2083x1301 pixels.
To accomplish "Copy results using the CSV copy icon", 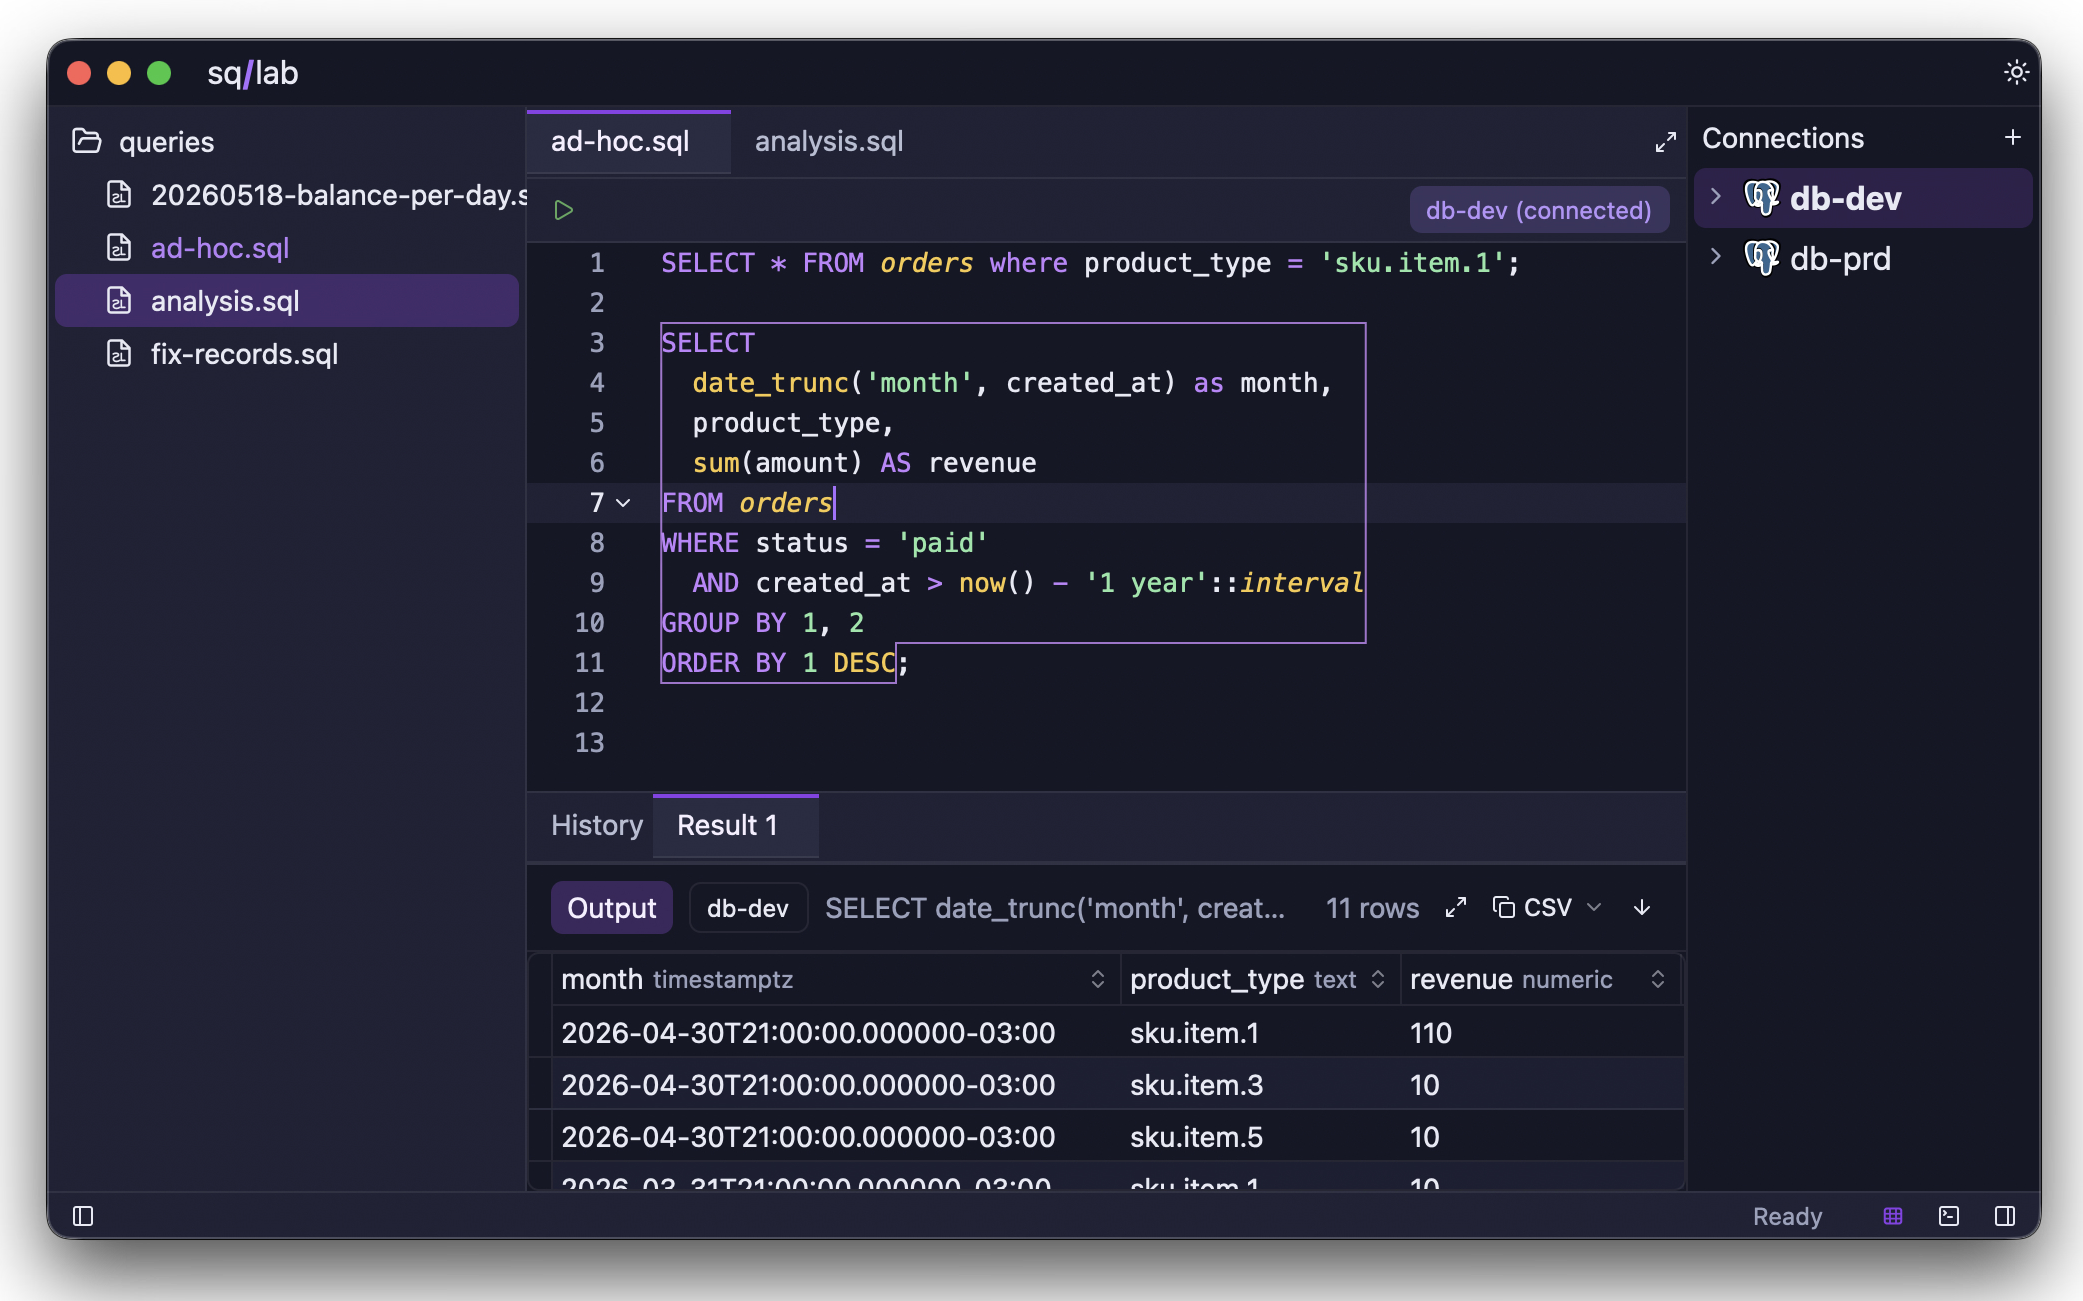I will click(1503, 907).
